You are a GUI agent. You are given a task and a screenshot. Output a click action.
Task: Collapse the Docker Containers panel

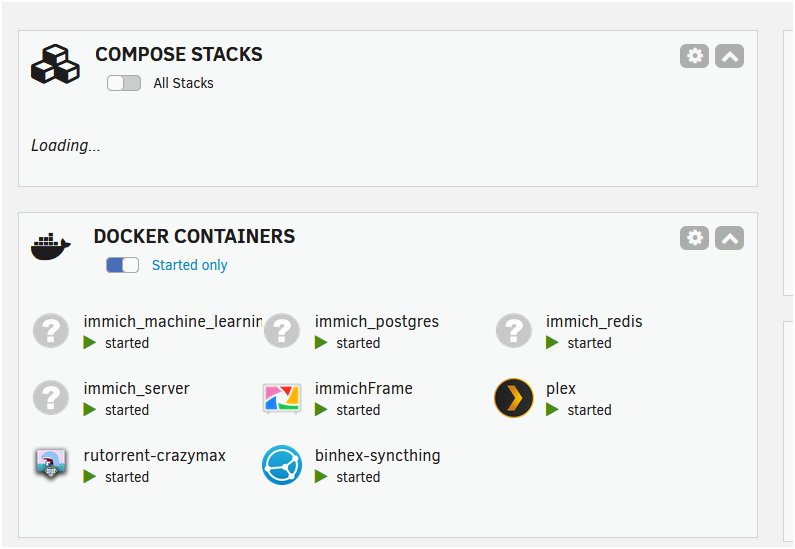(730, 238)
